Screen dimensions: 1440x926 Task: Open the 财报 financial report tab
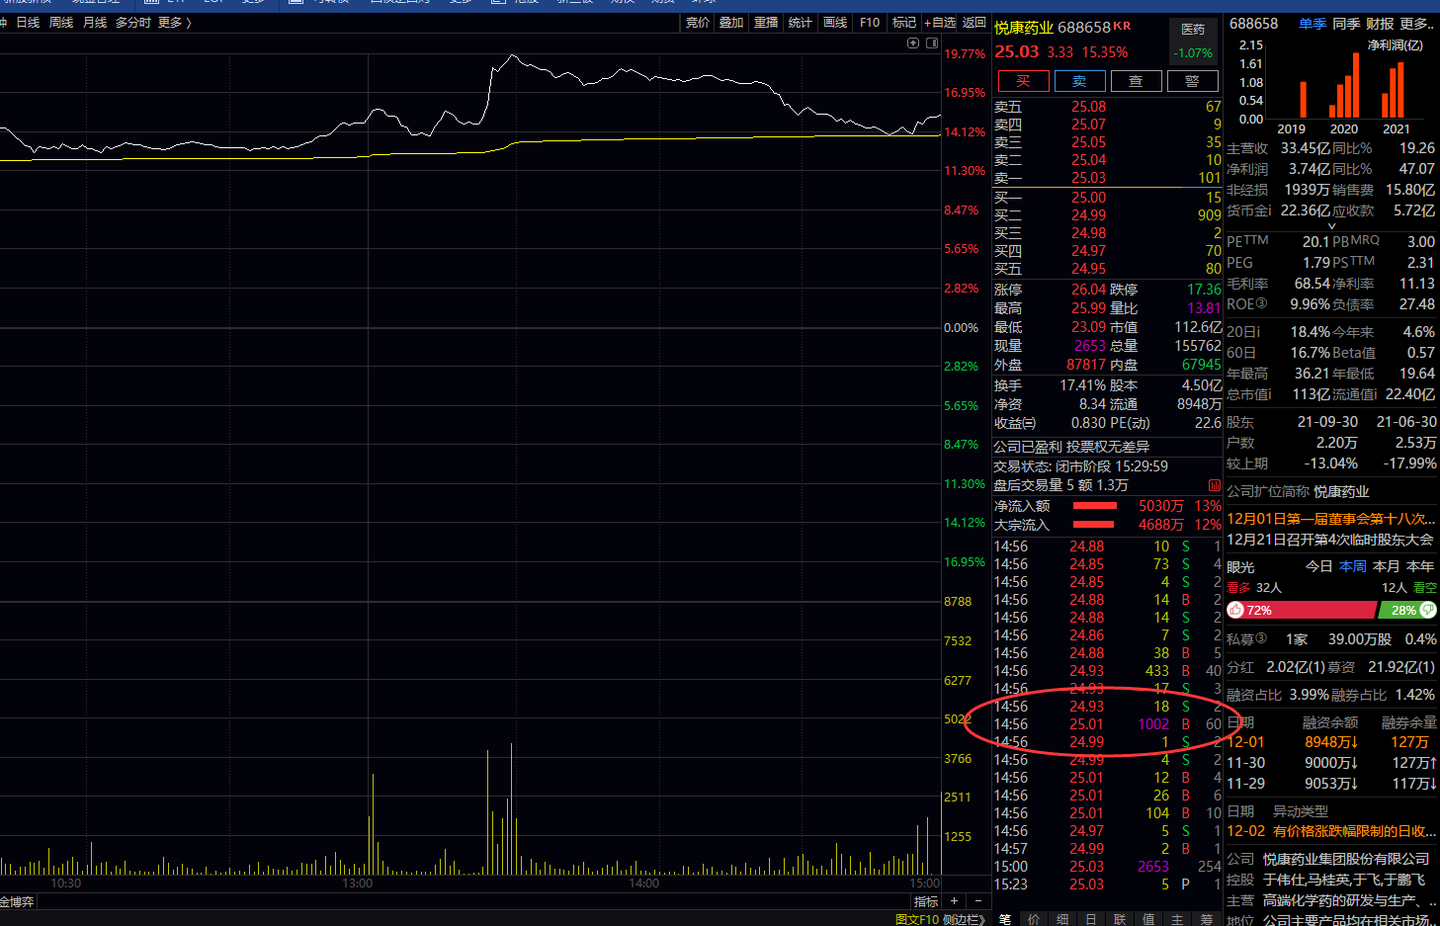(1380, 23)
